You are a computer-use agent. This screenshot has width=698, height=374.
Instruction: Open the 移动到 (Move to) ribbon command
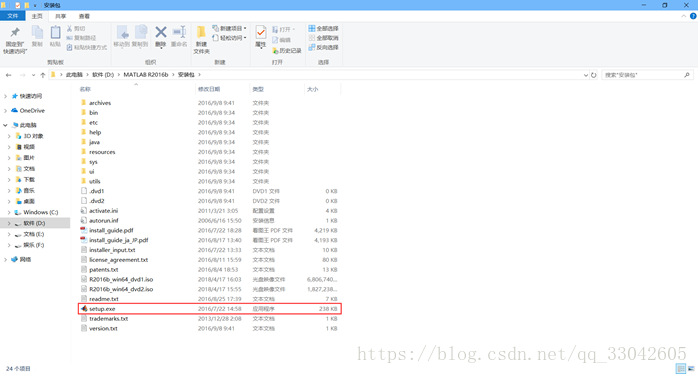[122, 37]
